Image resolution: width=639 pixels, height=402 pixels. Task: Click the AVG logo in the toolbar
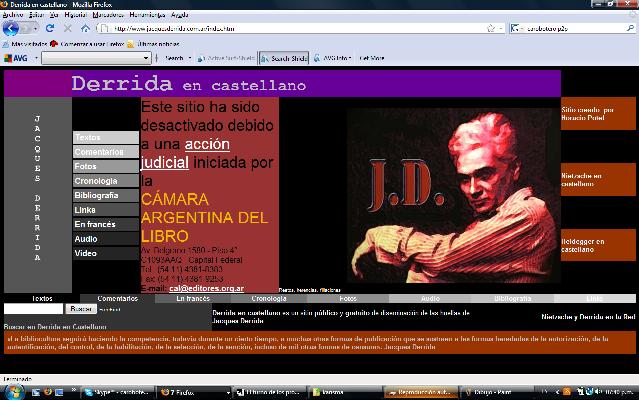click(16, 58)
